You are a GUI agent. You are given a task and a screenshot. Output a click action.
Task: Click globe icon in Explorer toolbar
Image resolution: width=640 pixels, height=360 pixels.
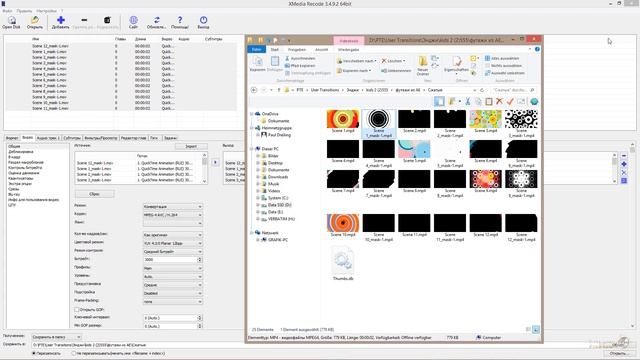534,101
